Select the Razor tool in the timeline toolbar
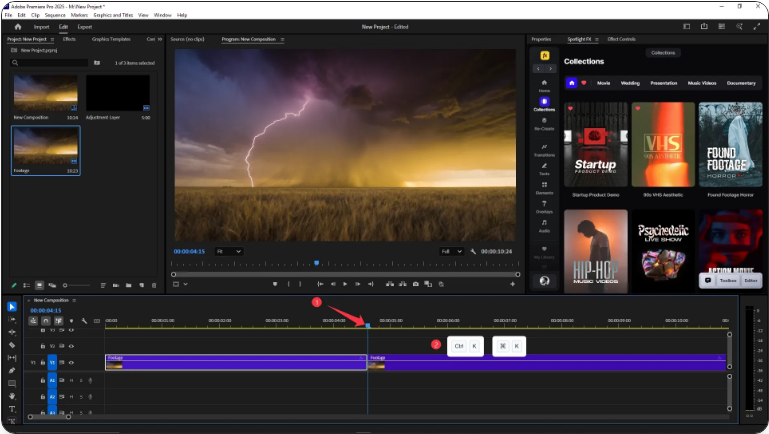 [12, 345]
